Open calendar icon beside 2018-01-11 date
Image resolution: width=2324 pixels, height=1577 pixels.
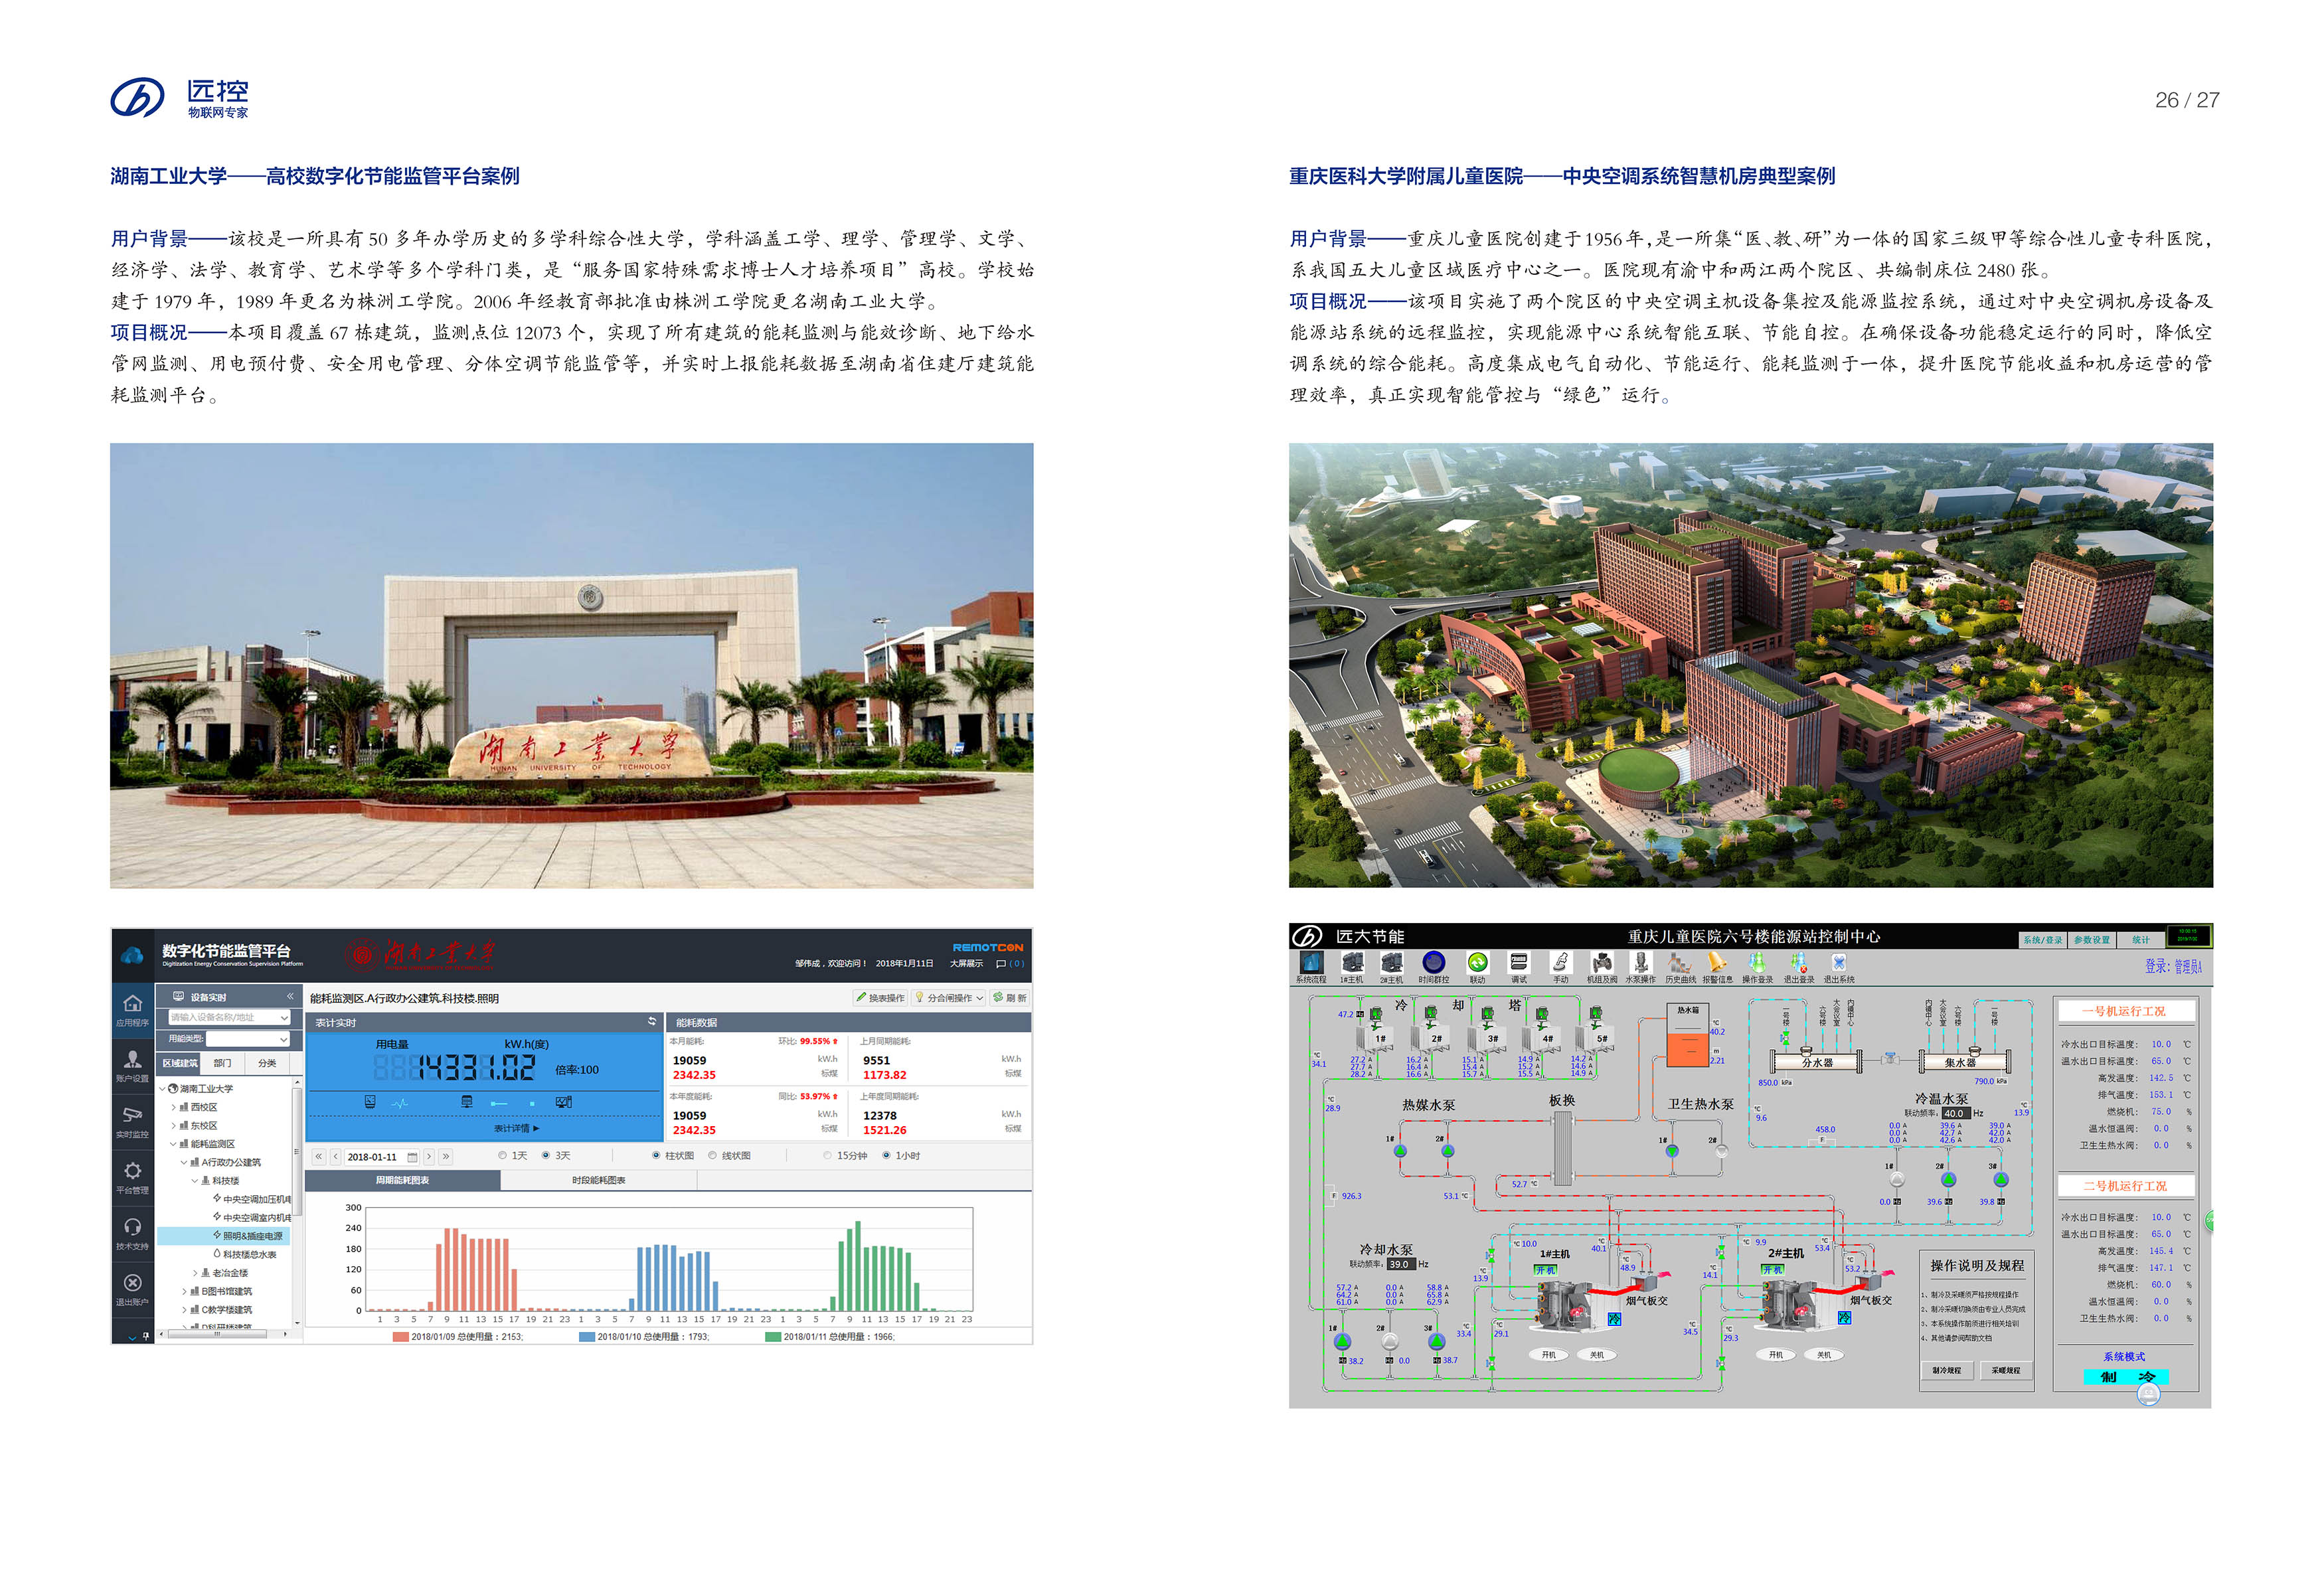[x=412, y=1157]
